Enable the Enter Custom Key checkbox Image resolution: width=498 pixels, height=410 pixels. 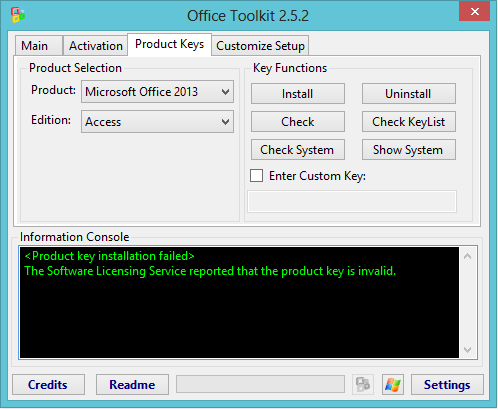point(256,175)
